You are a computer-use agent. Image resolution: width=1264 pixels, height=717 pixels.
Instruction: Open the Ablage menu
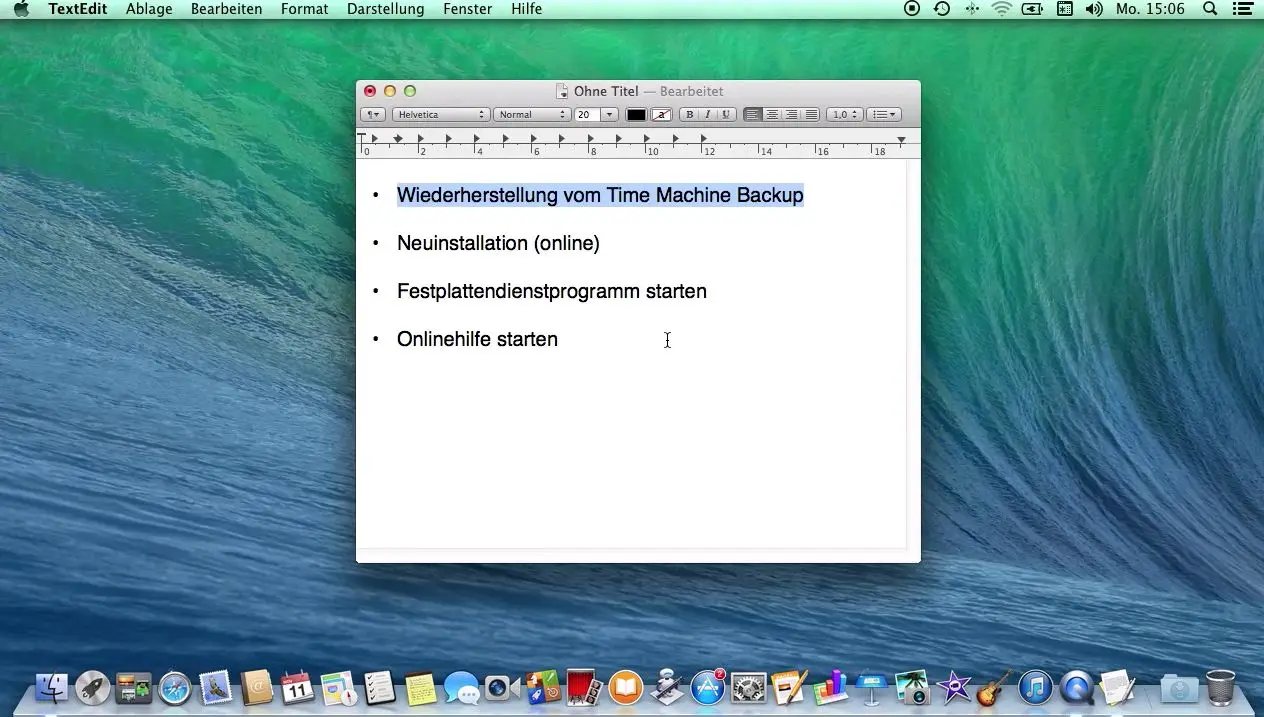[x=149, y=9]
